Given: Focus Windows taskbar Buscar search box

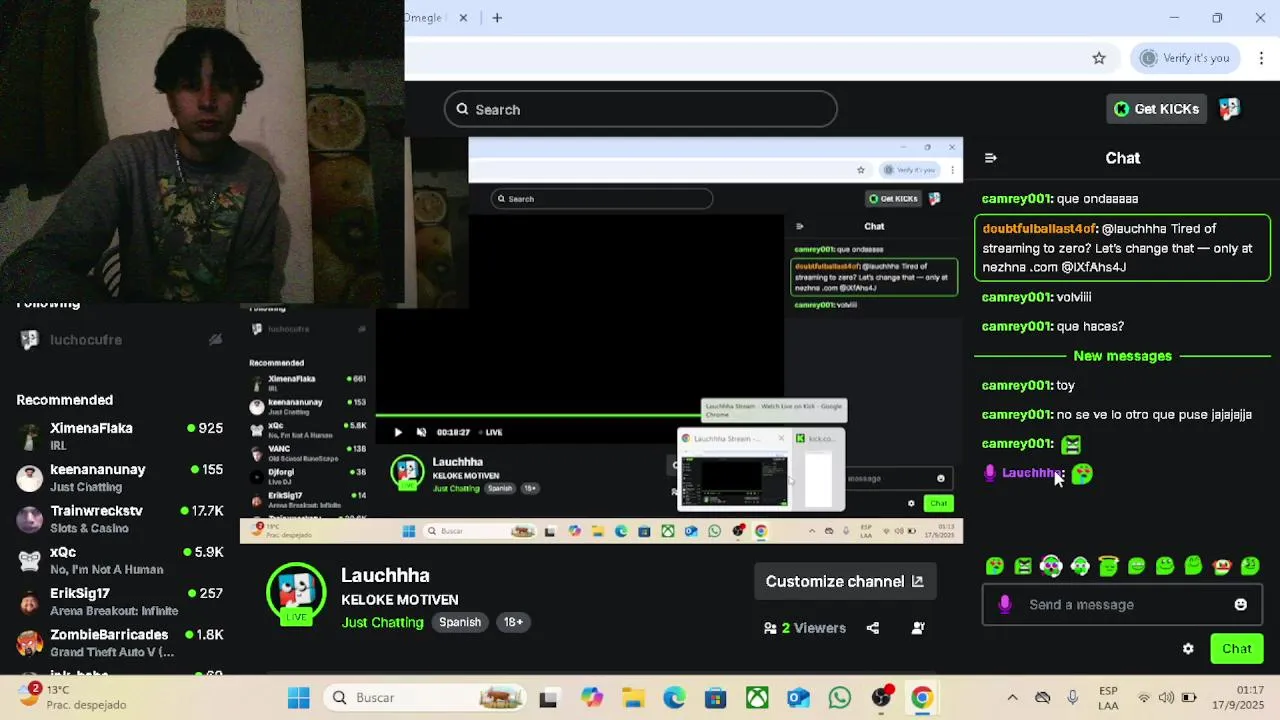Looking at the screenshot, I should 427,698.
